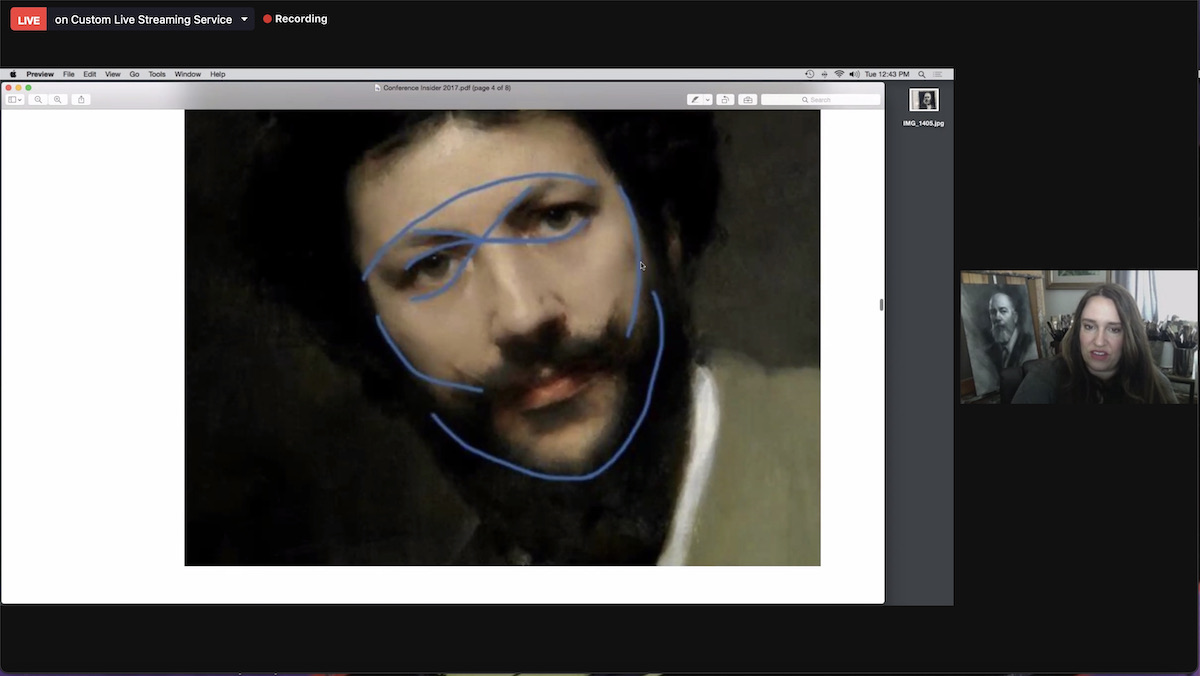Click the red LIVE badge
Screen dimensions: 1200x676
tap(29, 19)
